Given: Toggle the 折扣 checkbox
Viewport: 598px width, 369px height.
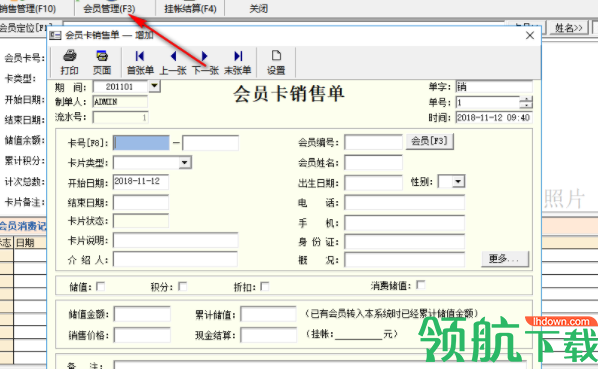Looking at the screenshot, I should tap(265, 286).
